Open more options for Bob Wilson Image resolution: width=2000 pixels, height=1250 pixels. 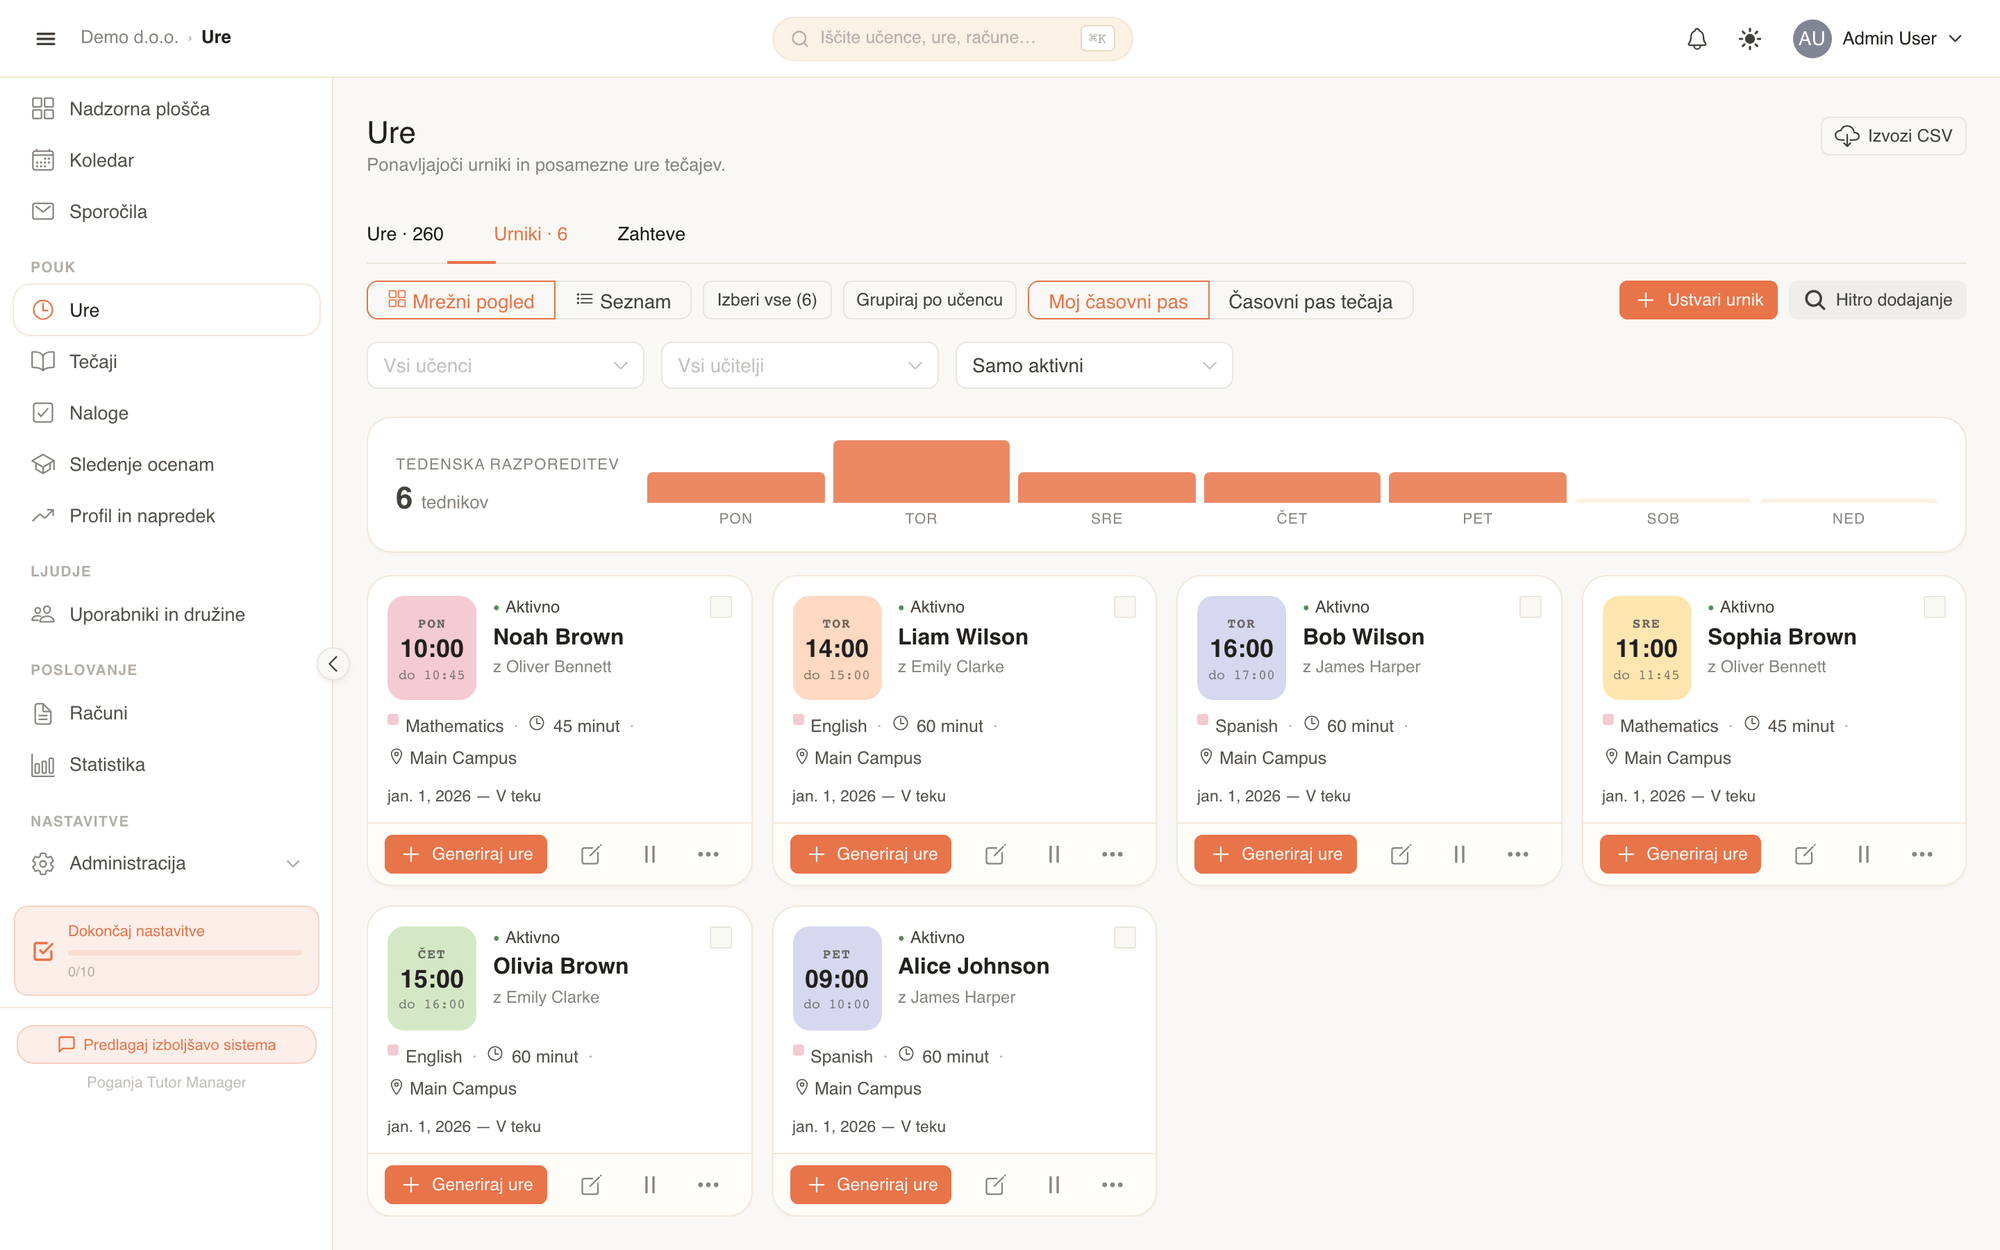tap(1518, 854)
